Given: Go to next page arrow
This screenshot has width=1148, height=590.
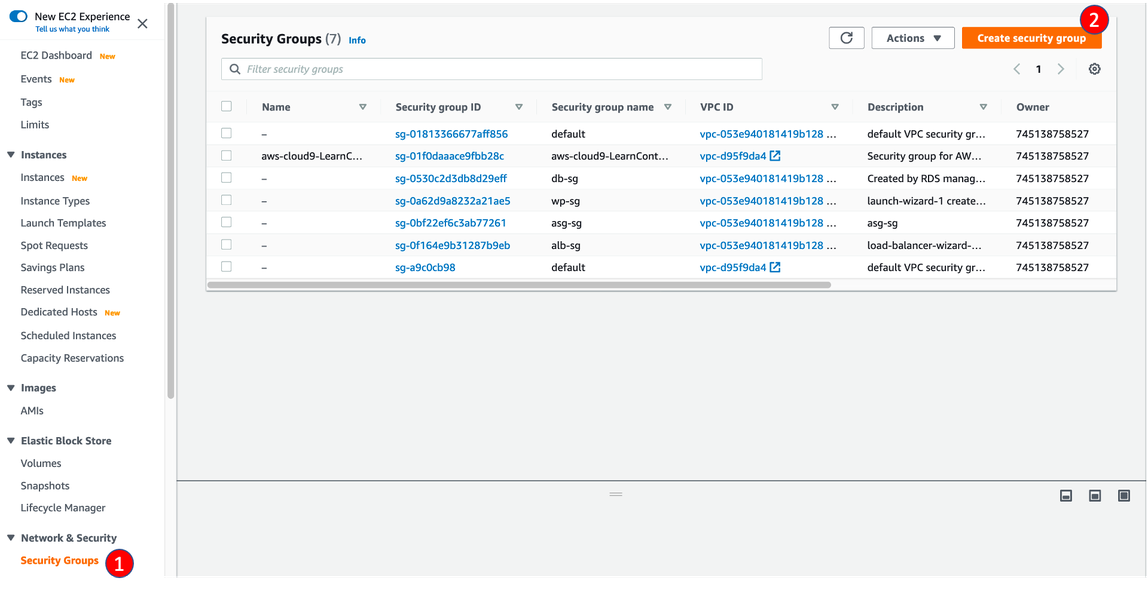Looking at the screenshot, I should point(1061,69).
